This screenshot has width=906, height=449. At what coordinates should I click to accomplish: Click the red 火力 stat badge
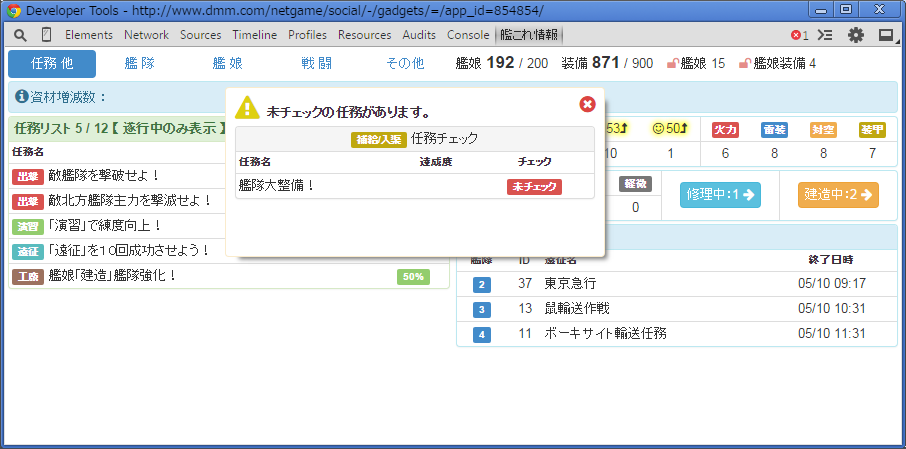click(726, 130)
